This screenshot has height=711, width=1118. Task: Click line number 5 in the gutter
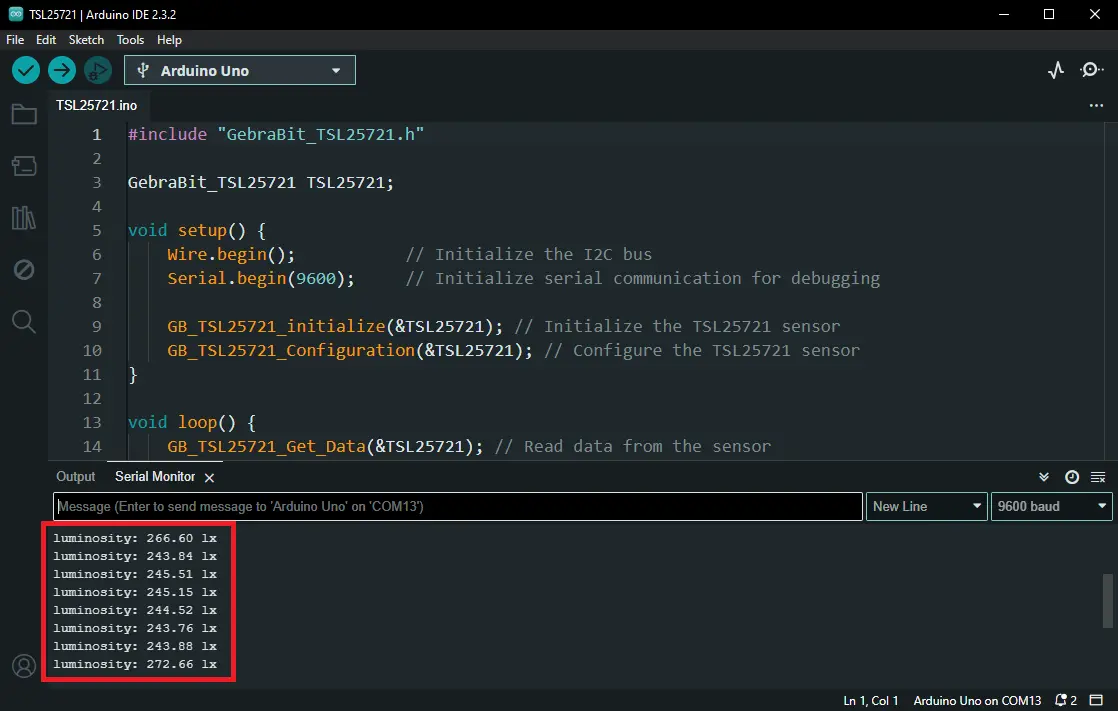[97, 230]
